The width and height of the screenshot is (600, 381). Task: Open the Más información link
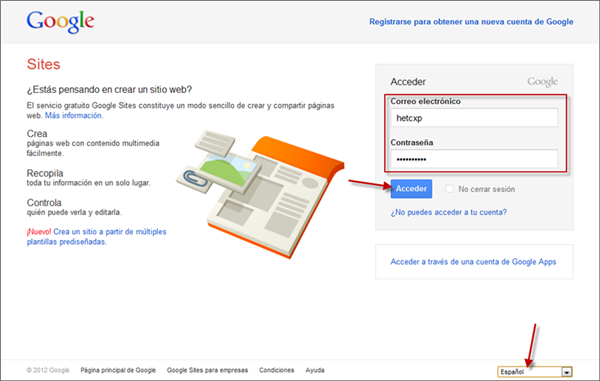pyautogui.click(x=73, y=116)
